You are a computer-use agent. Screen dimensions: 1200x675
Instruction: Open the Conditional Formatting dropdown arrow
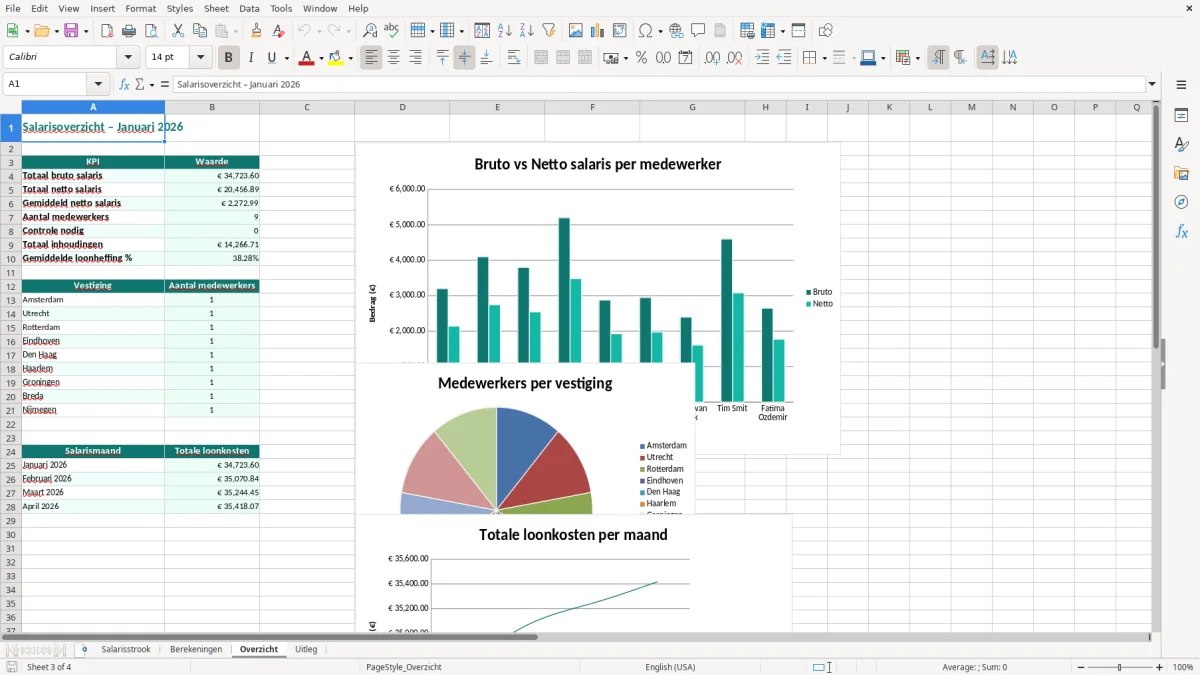pos(917,58)
